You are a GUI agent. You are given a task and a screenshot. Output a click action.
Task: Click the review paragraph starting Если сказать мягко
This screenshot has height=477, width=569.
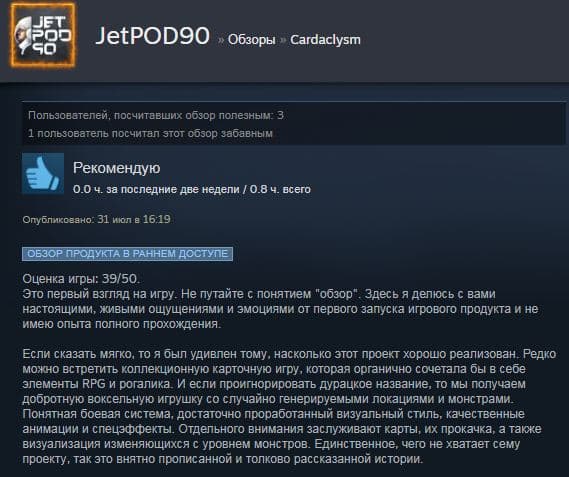point(289,406)
